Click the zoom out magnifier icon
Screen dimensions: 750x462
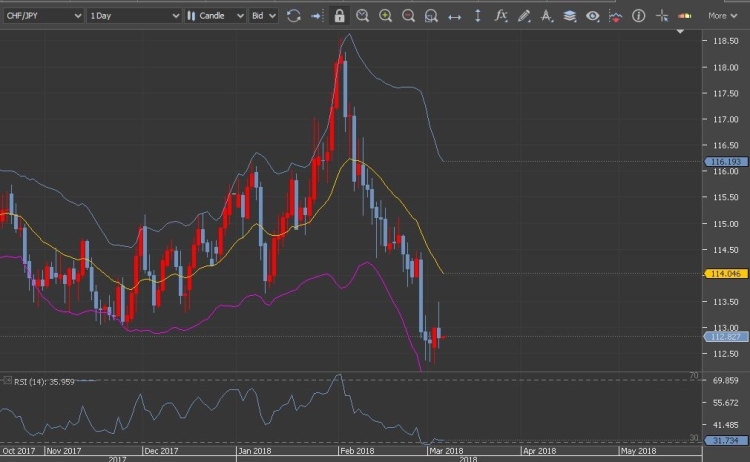point(408,16)
